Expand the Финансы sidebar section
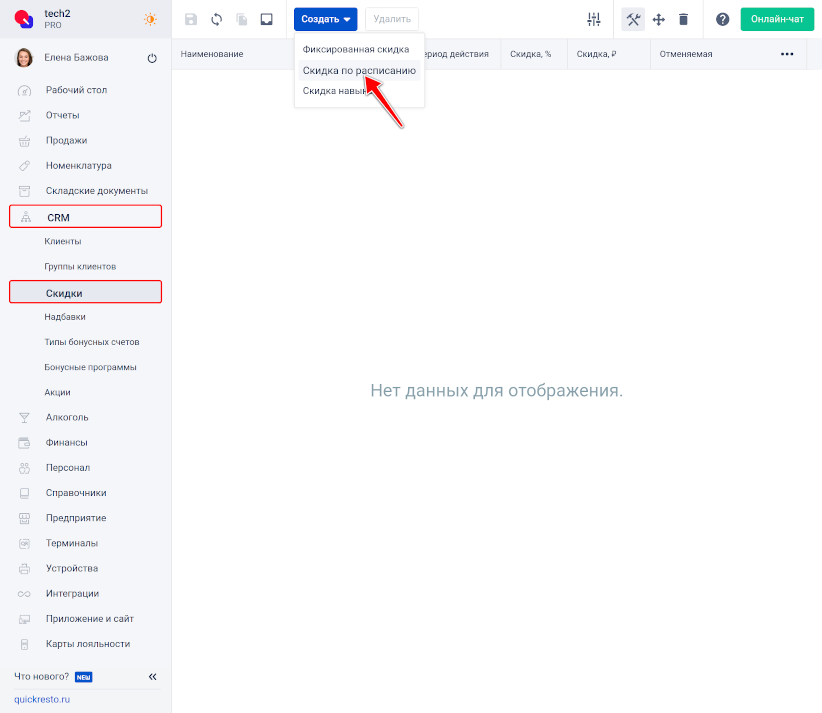Viewport: 822px width, 713px height. click(67, 442)
